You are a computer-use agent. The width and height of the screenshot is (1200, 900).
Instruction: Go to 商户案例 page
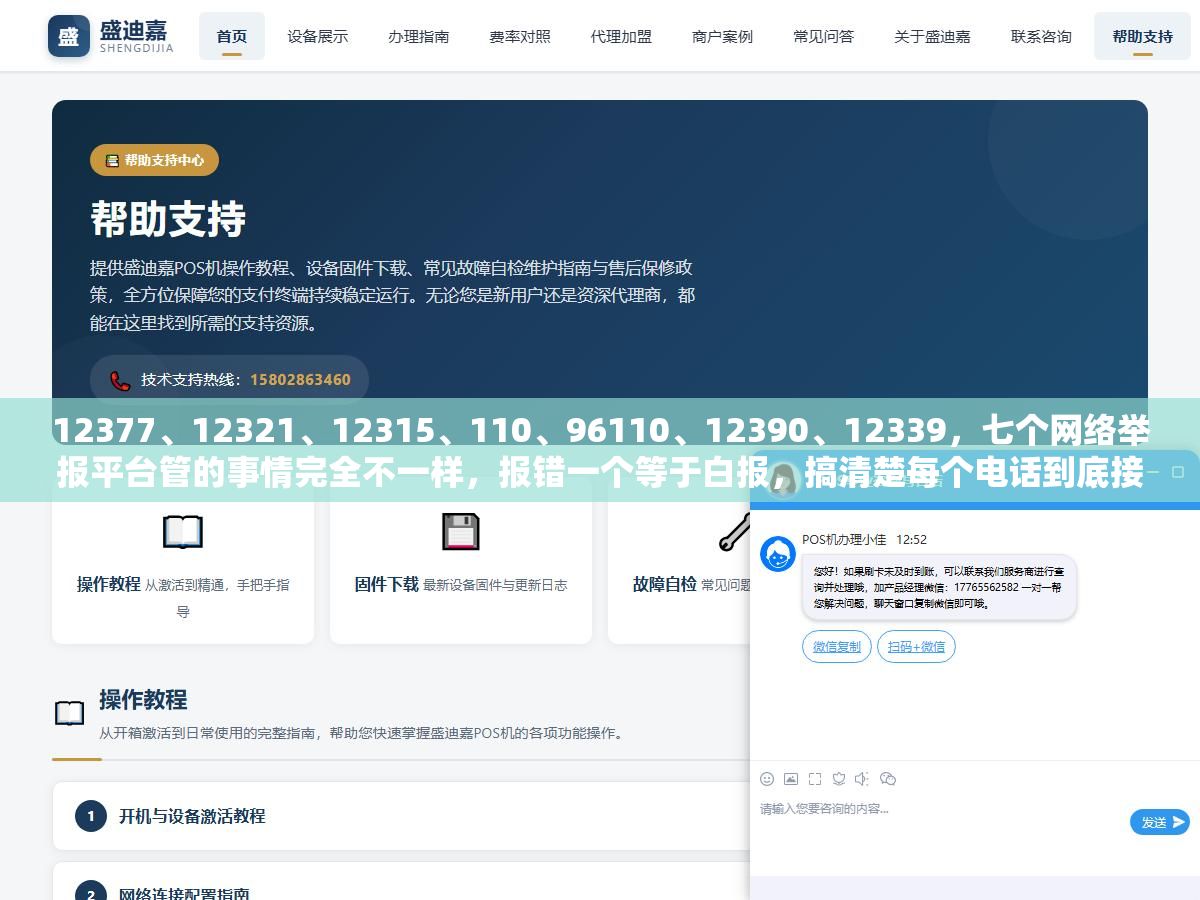click(722, 36)
